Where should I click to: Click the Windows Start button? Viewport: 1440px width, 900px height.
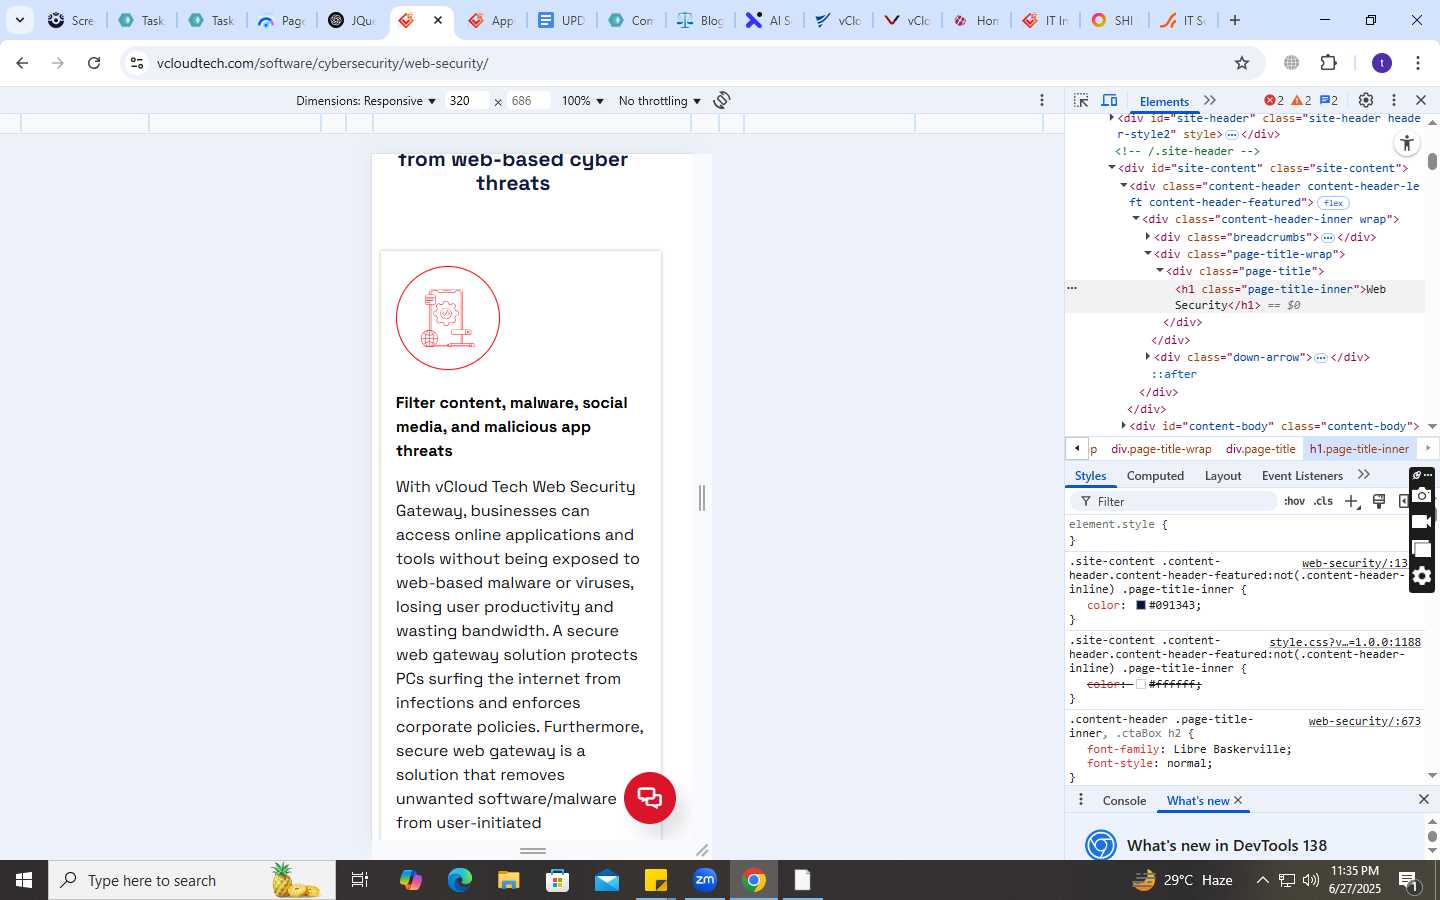point(24,880)
